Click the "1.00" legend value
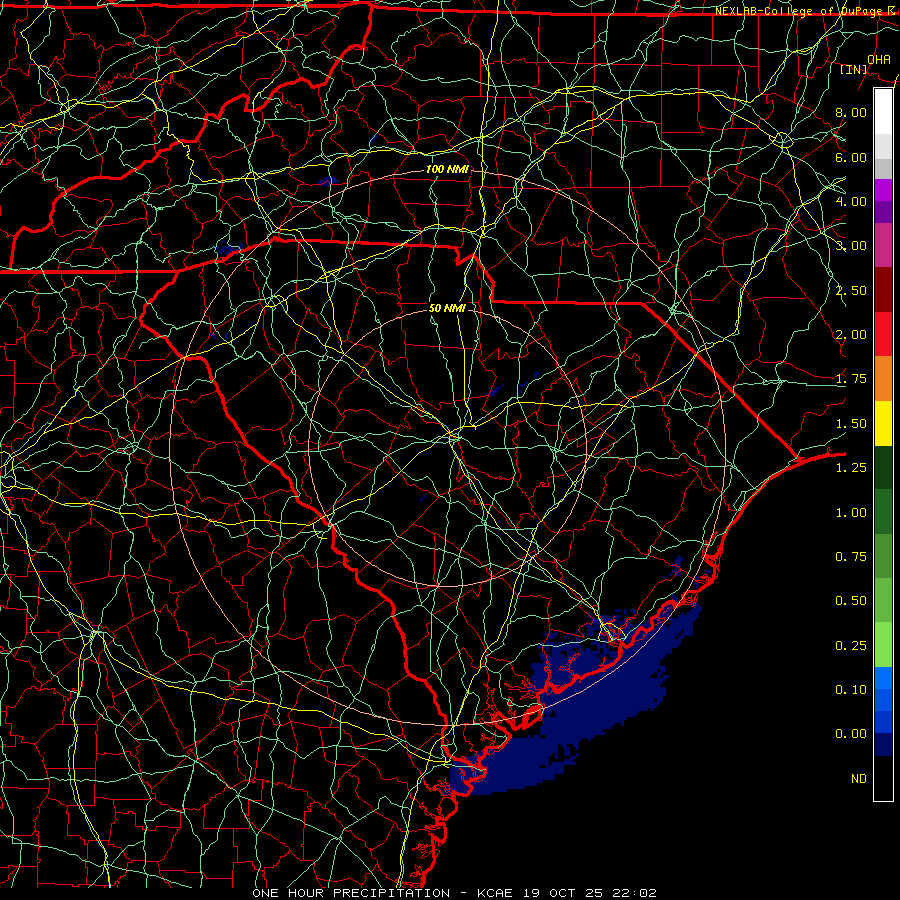Viewport: 900px width, 900px height. (851, 513)
